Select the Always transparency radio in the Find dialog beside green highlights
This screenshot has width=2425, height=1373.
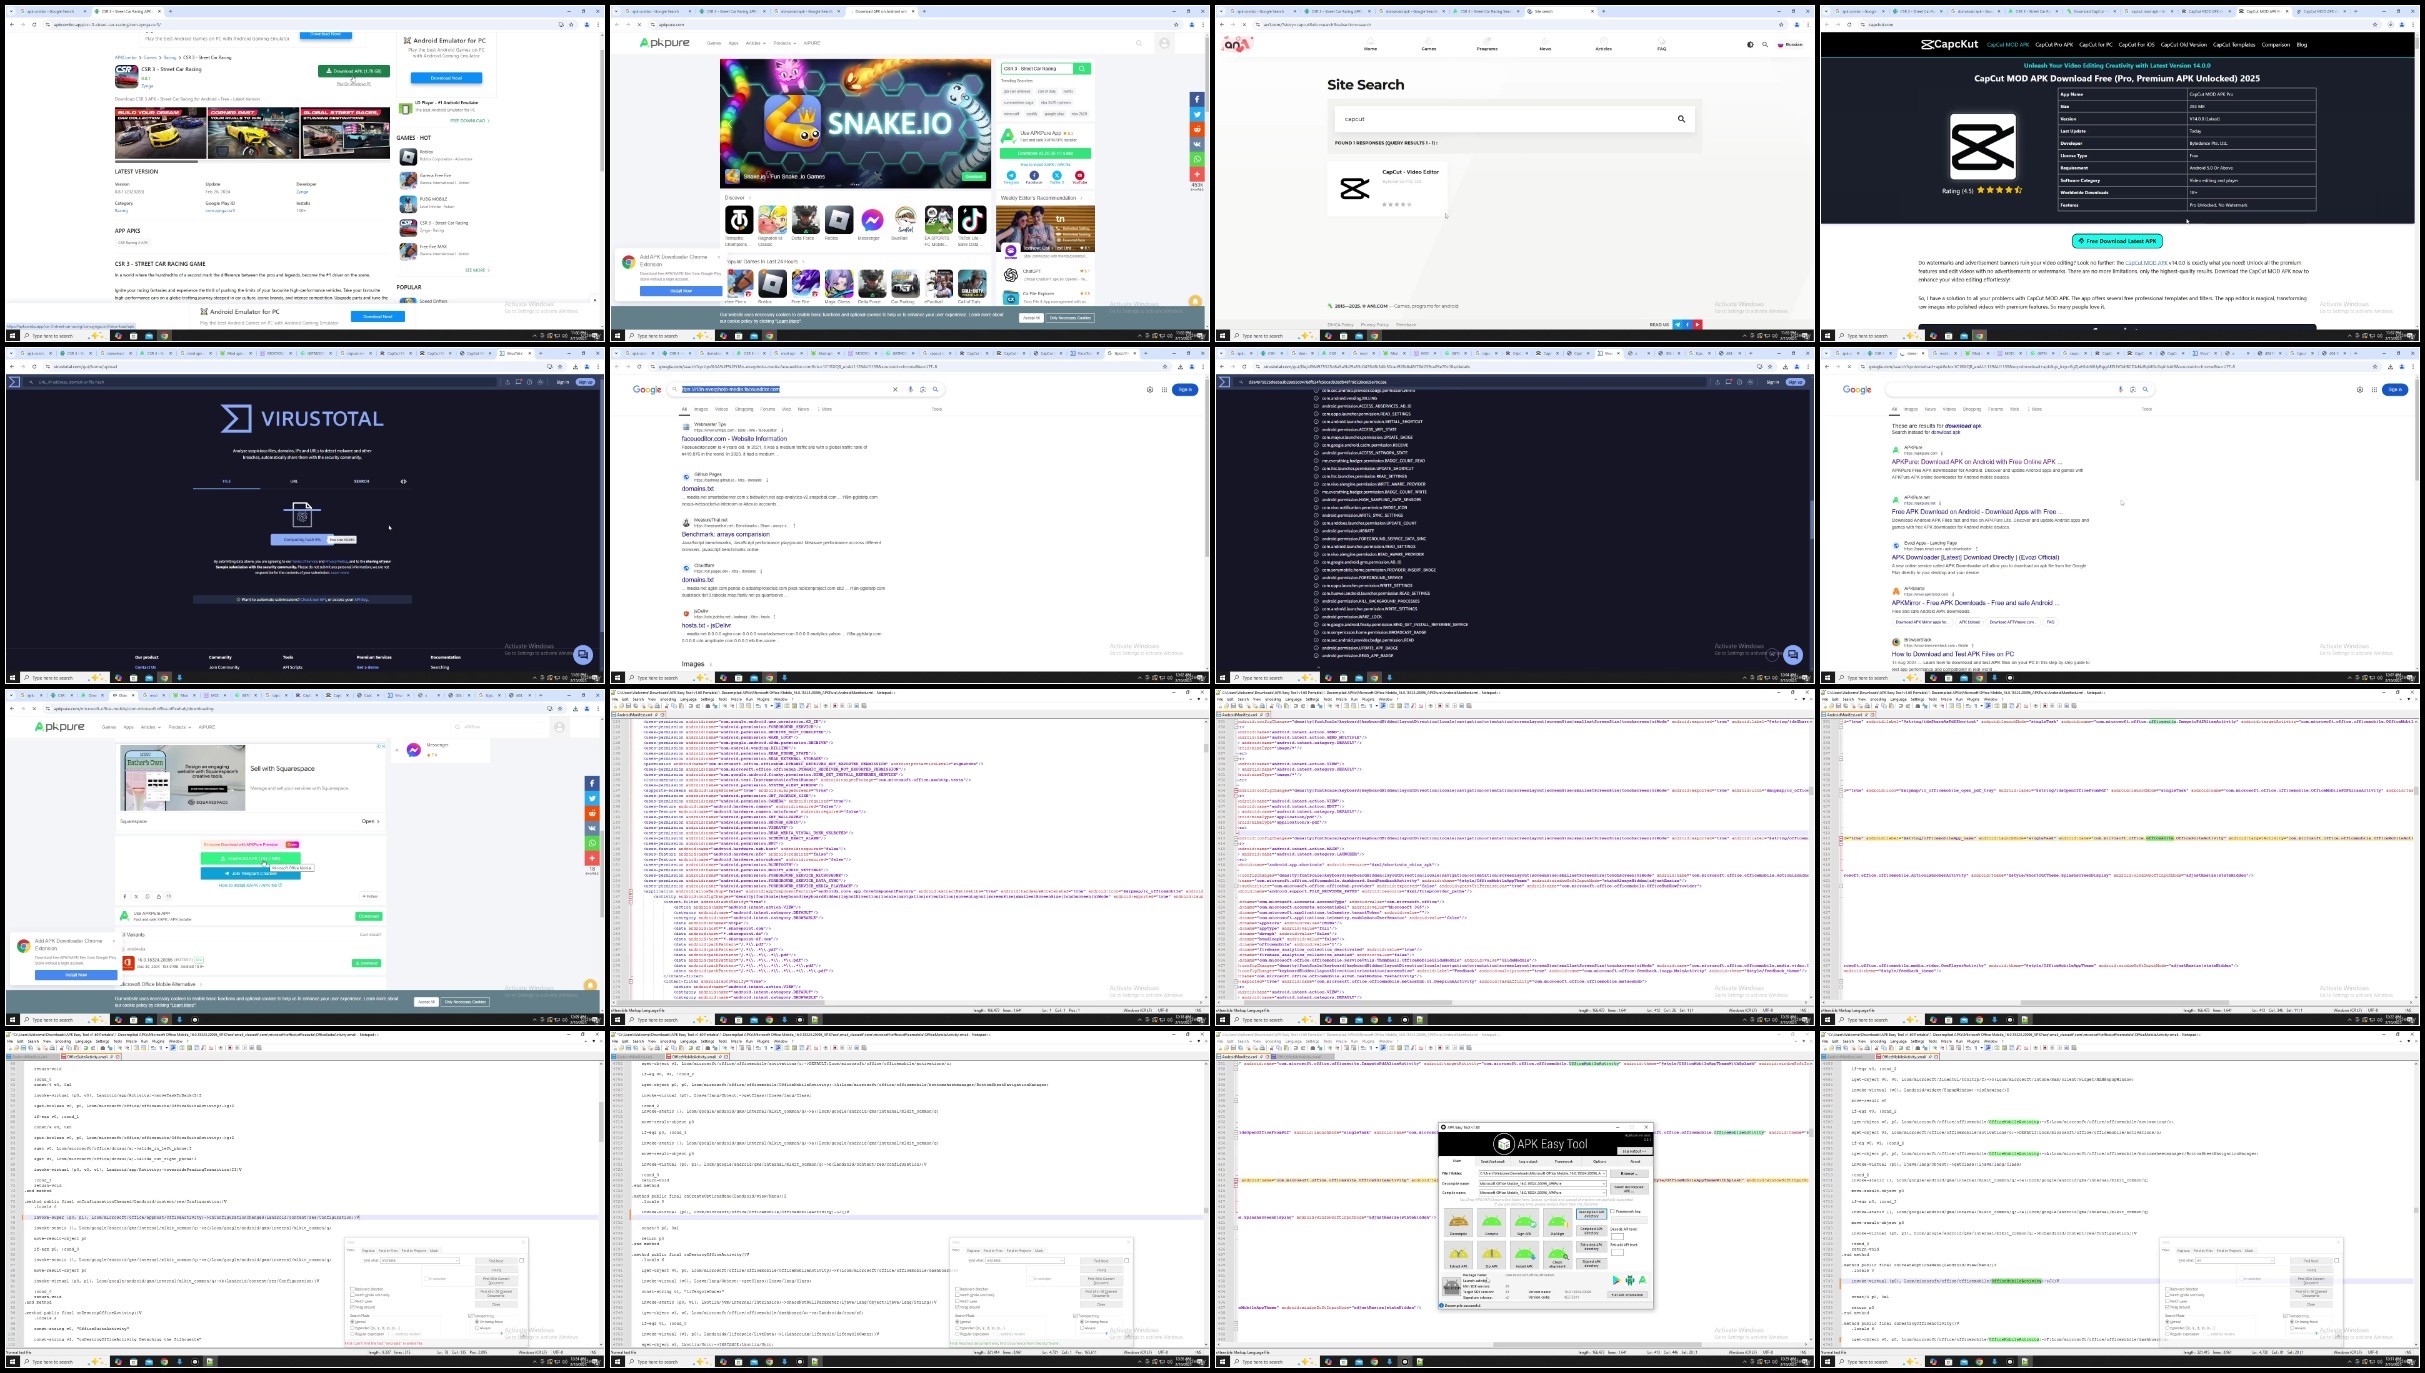coord(2292,1328)
